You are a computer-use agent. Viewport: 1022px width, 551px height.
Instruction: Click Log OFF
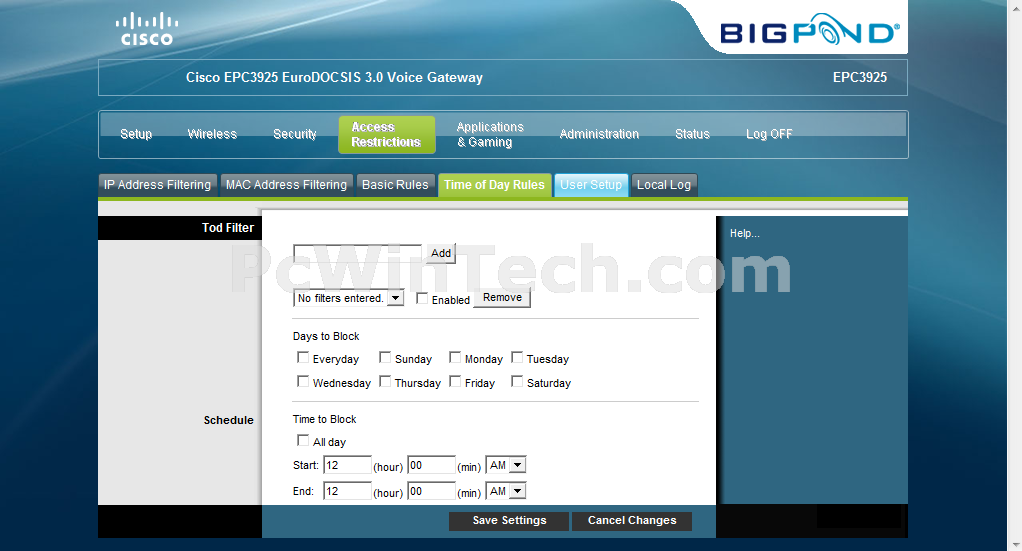tap(769, 134)
